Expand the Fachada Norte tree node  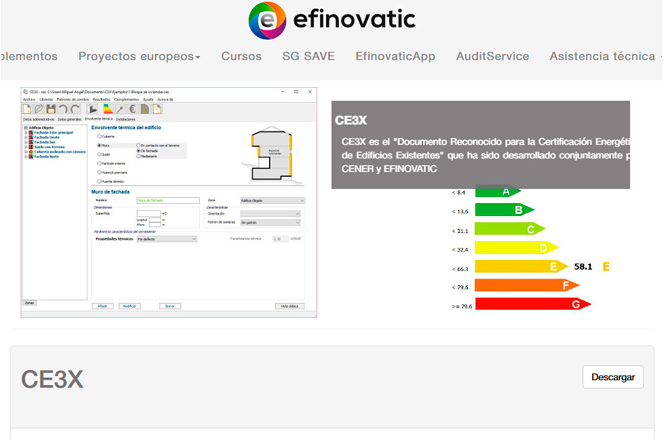coord(26,156)
